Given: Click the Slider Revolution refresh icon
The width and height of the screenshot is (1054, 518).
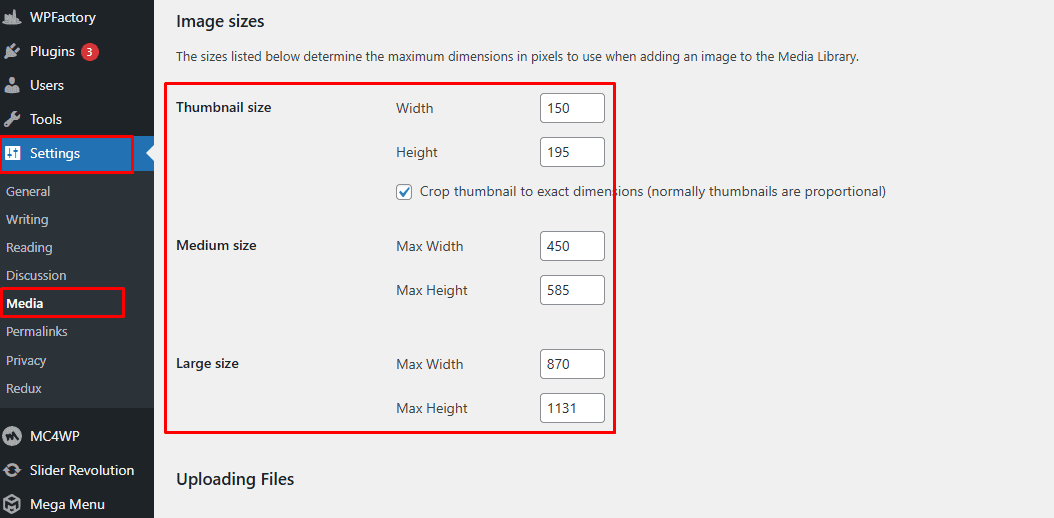Looking at the screenshot, I should [x=13, y=470].
